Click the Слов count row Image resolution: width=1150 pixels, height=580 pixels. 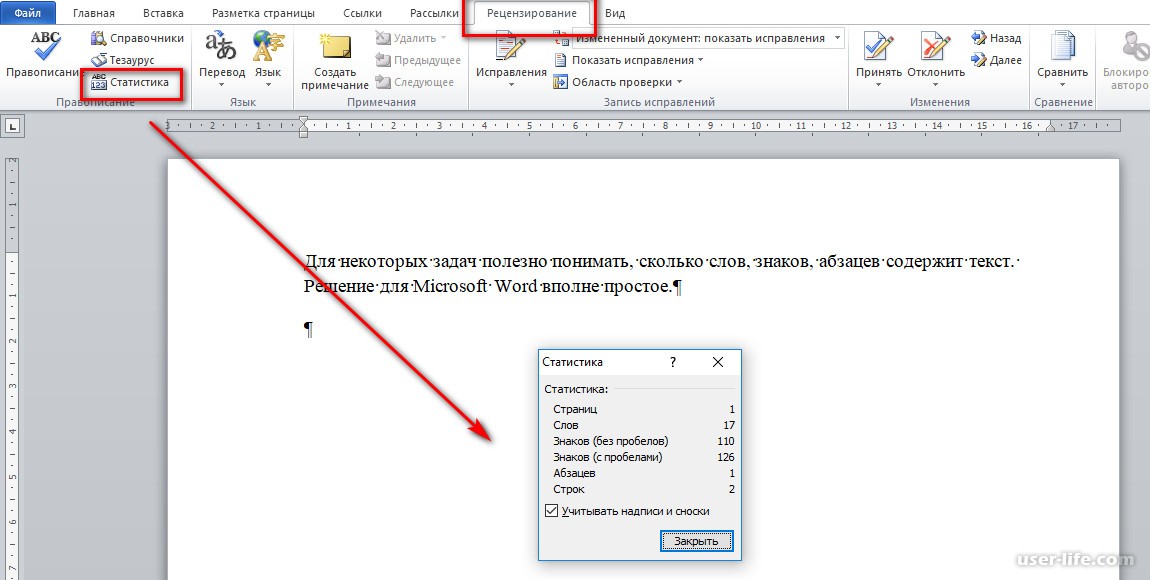pos(643,425)
